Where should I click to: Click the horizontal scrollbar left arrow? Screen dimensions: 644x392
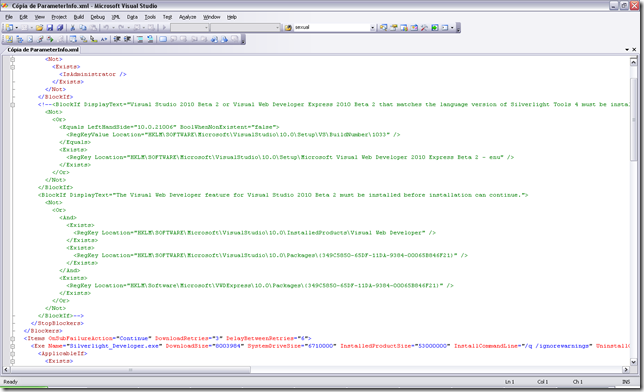pos(6,369)
